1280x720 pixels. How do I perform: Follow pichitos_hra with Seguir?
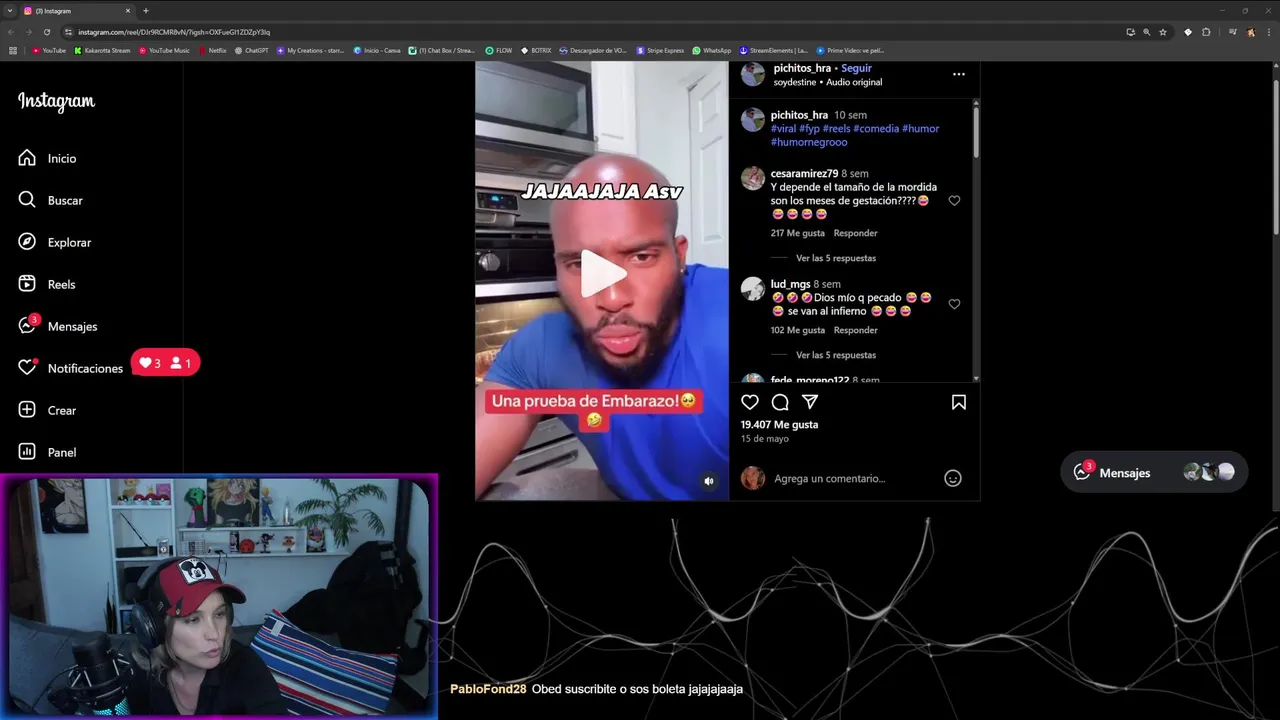tap(856, 68)
